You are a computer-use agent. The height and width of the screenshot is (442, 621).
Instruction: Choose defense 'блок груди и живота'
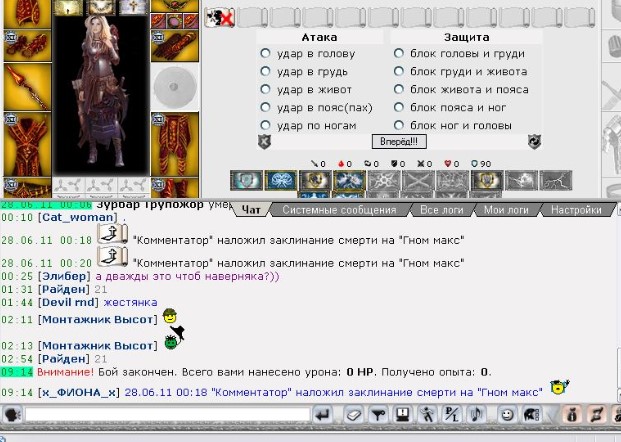(x=399, y=72)
